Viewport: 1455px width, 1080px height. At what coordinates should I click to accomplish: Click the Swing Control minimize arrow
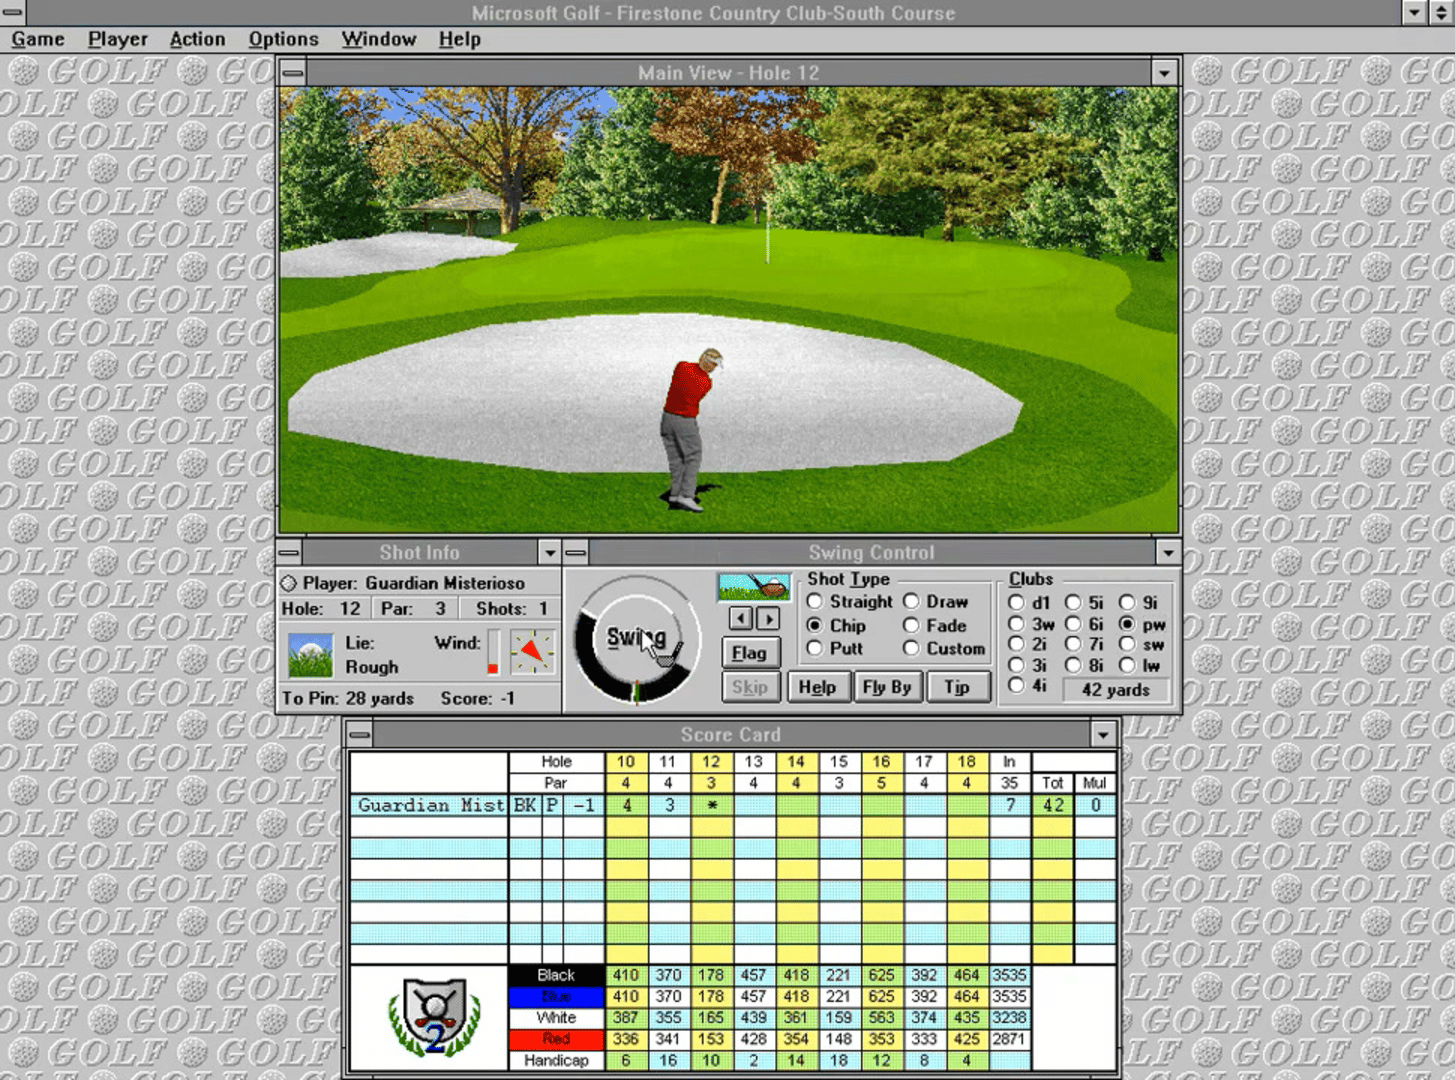(1168, 552)
